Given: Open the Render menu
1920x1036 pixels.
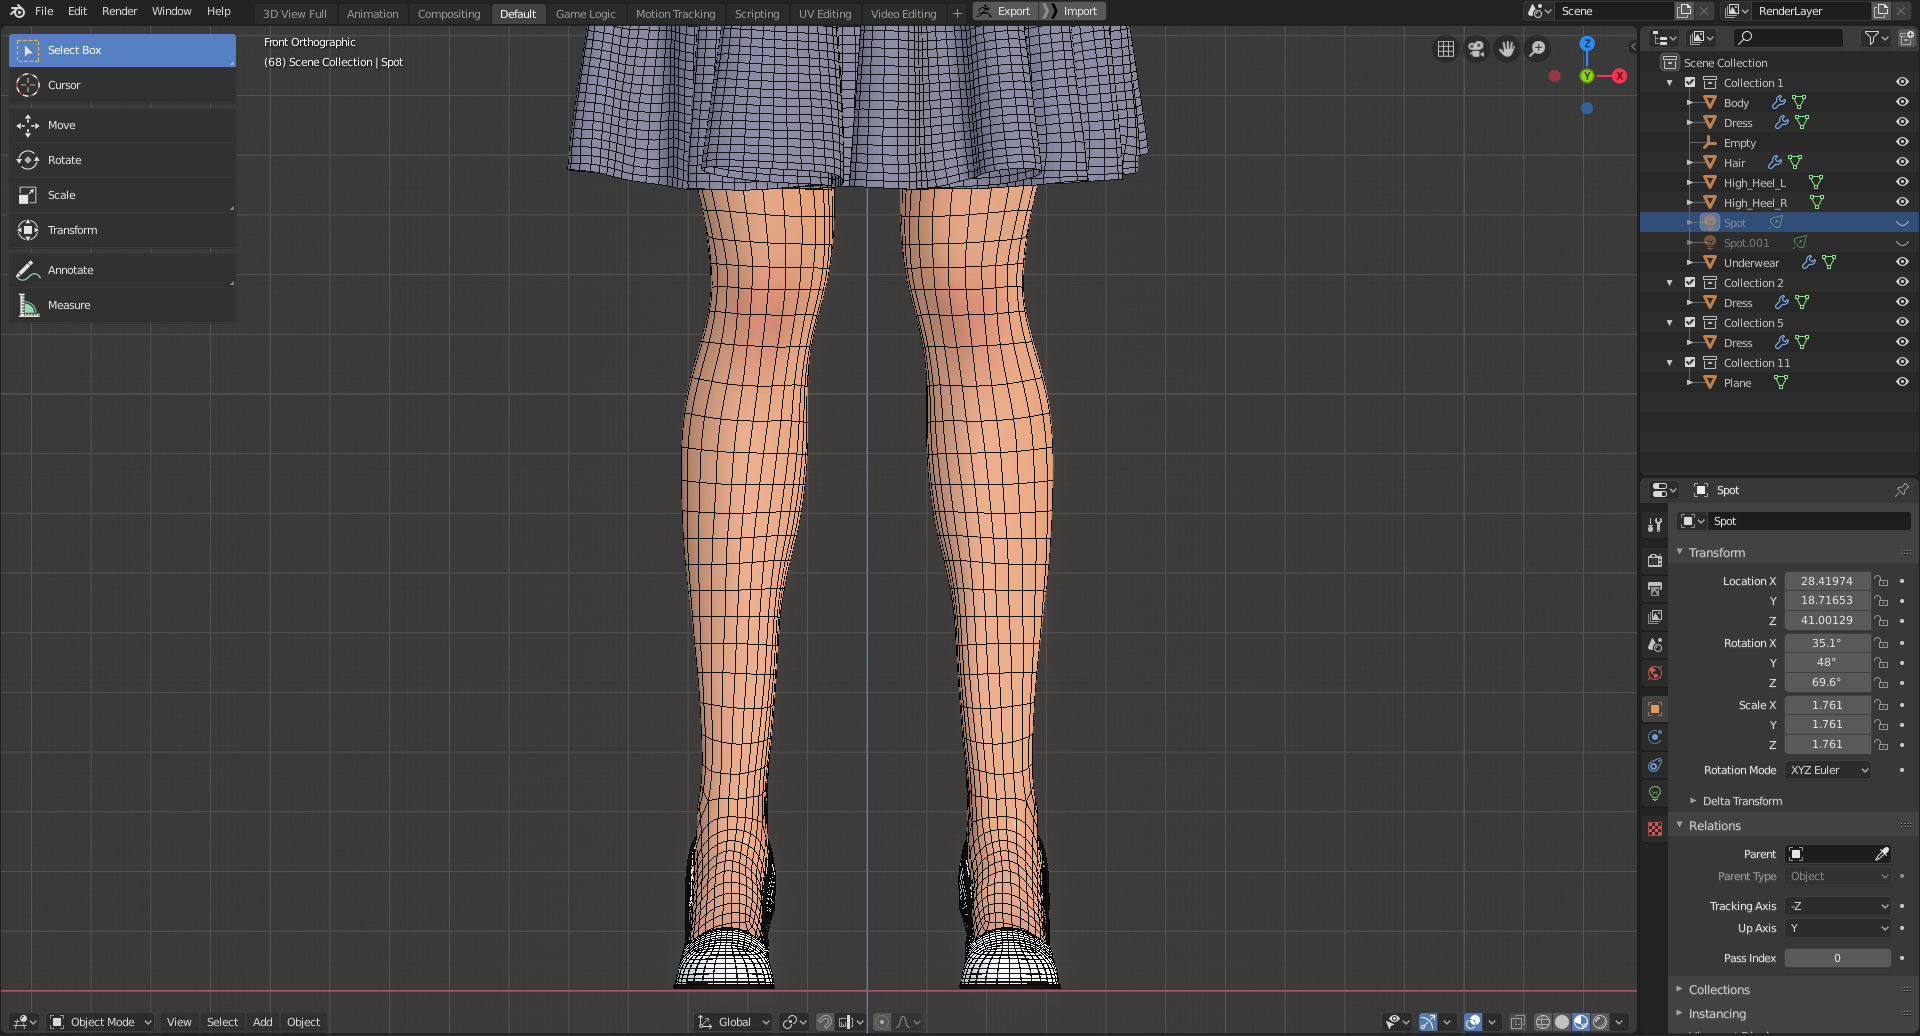Looking at the screenshot, I should (119, 11).
